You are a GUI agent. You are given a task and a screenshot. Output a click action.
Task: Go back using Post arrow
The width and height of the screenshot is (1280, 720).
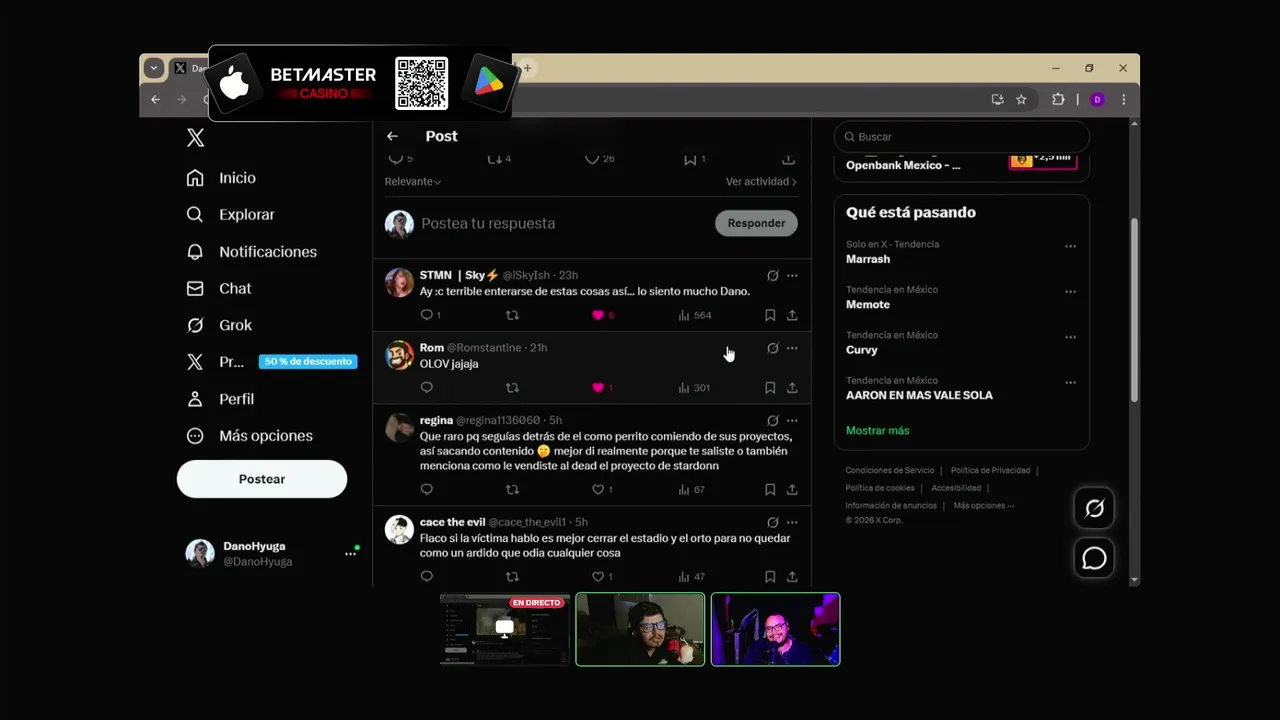point(392,136)
